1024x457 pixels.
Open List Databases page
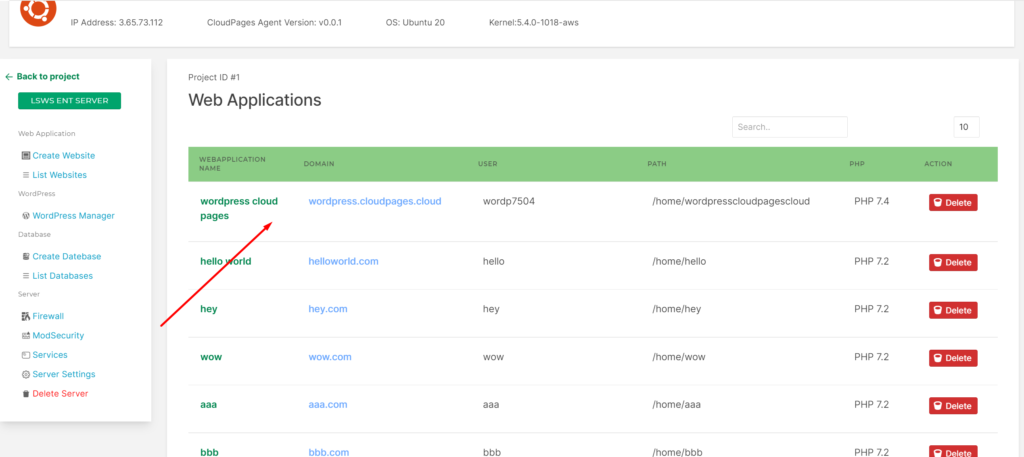tap(63, 276)
